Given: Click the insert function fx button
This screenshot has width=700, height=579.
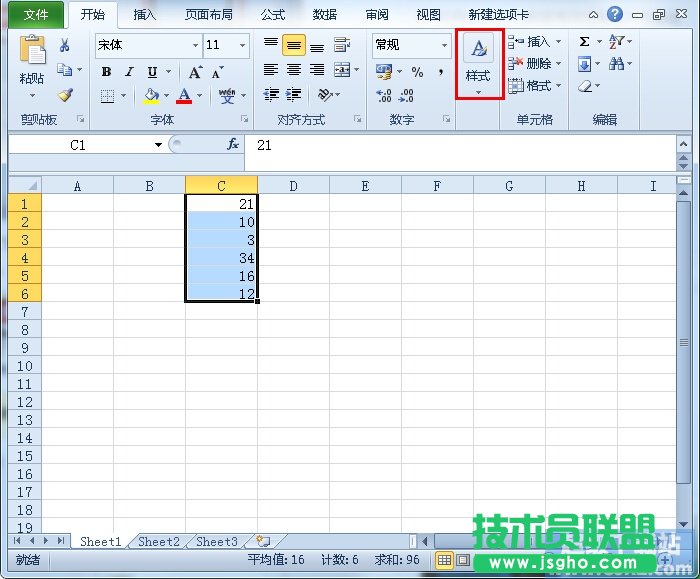Looking at the screenshot, I should pyautogui.click(x=233, y=144).
